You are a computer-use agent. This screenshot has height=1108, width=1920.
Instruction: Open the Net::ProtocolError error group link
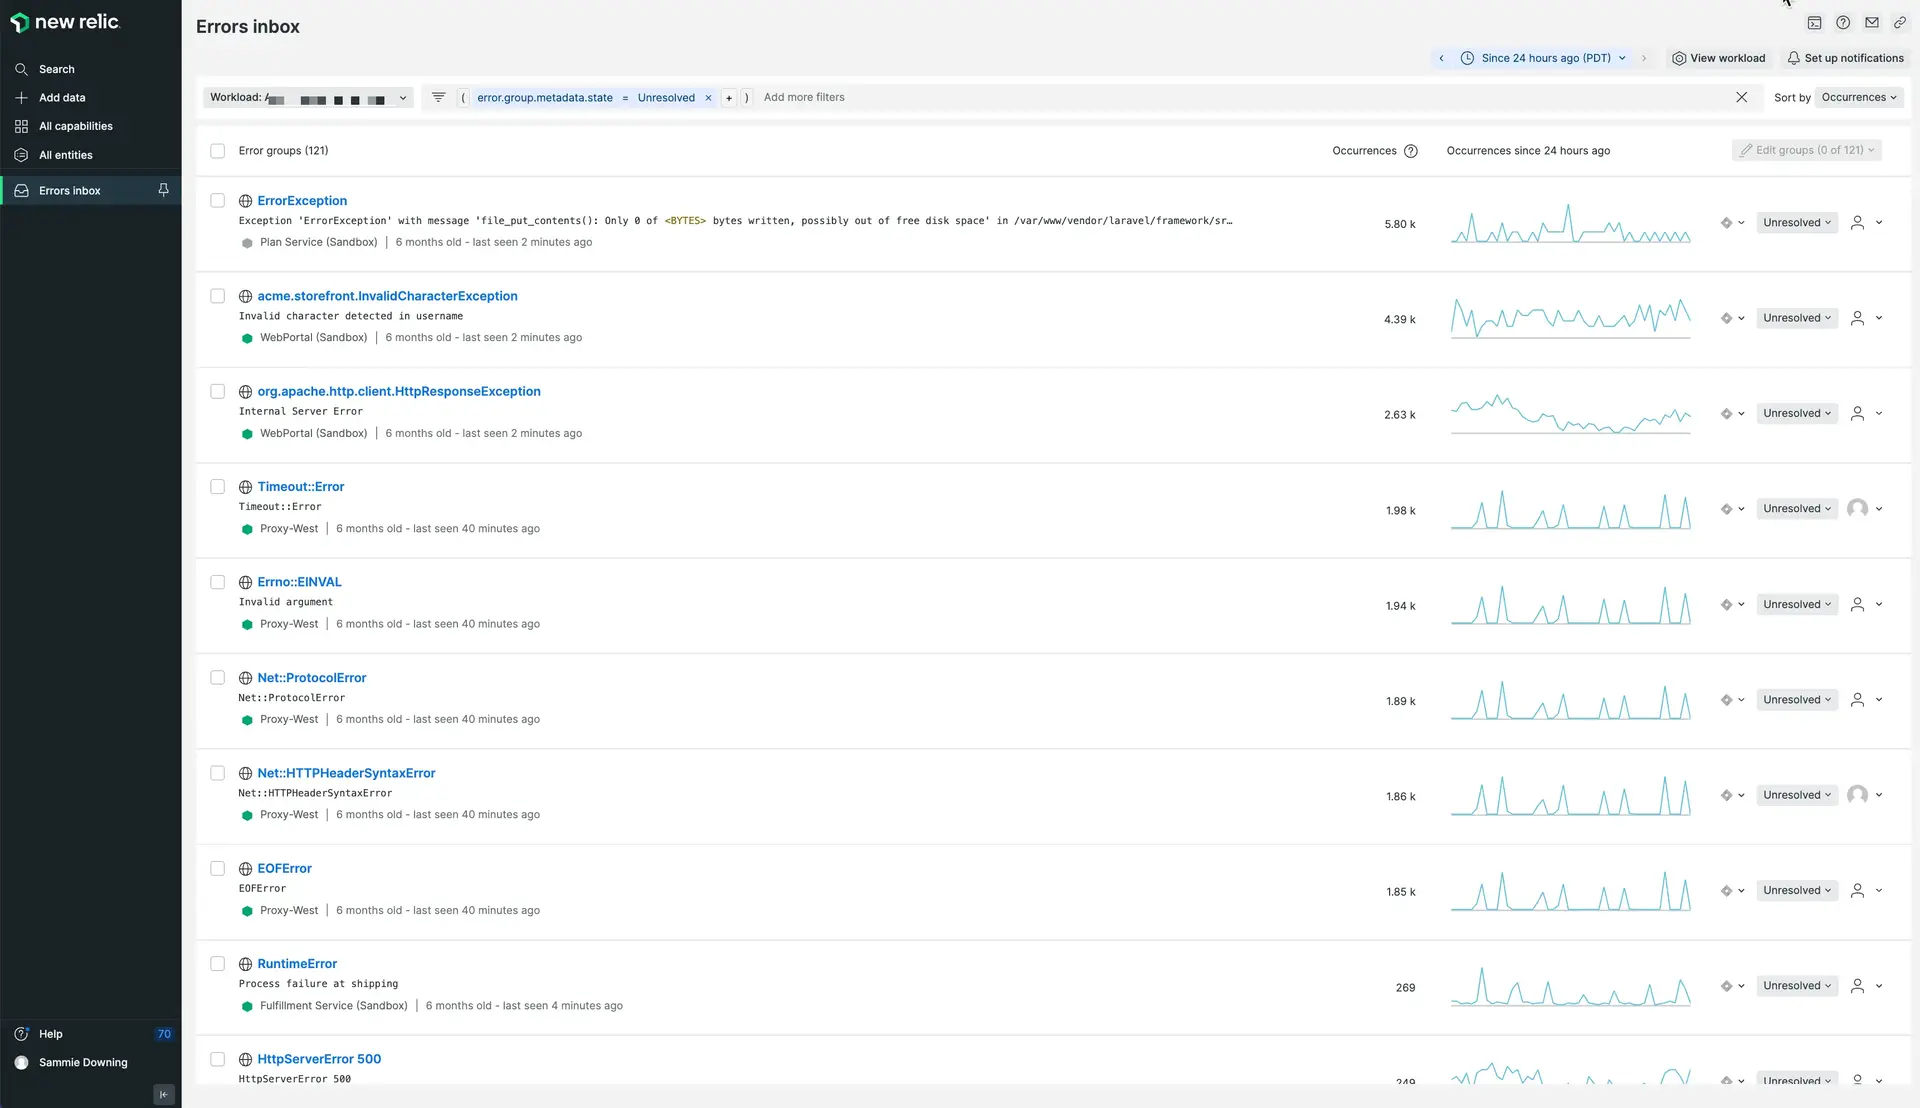coord(311,677)
